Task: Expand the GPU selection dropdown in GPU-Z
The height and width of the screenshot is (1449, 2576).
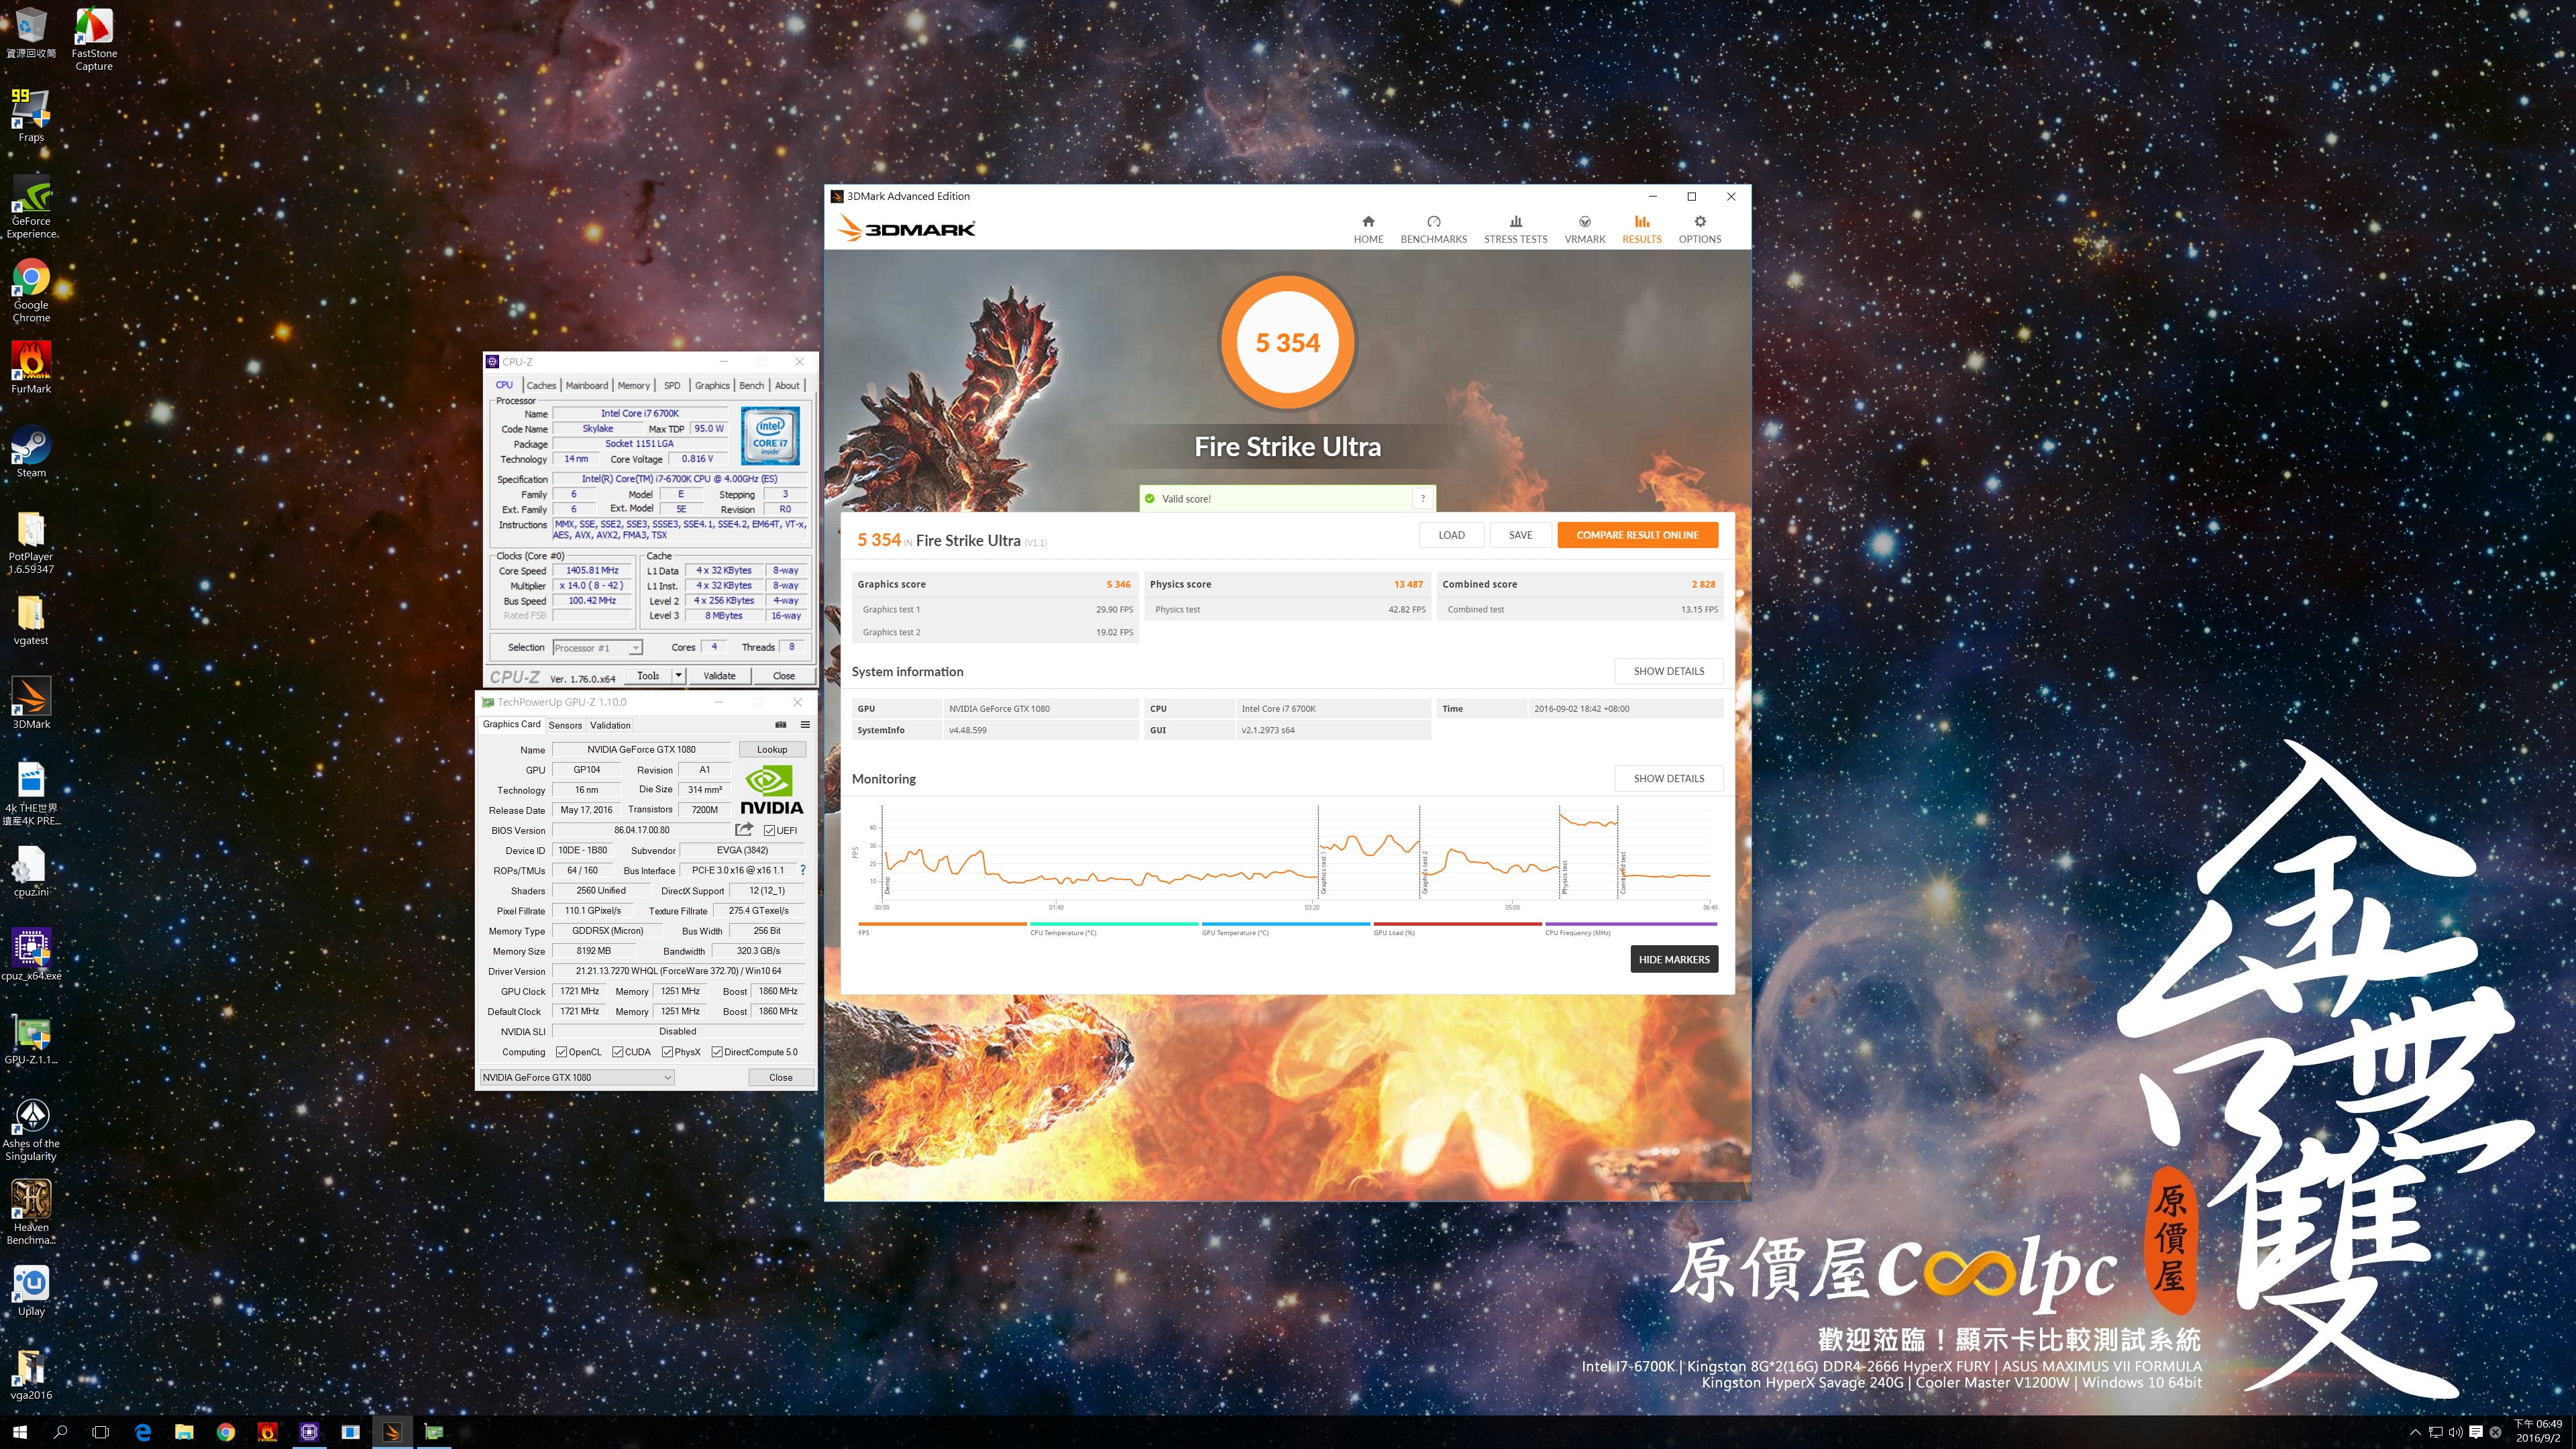Action: [576, 1077]
